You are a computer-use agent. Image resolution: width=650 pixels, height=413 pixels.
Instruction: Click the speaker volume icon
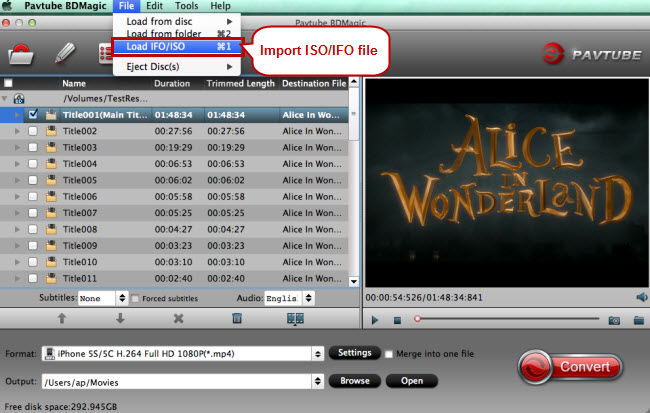tap(641, 297)
